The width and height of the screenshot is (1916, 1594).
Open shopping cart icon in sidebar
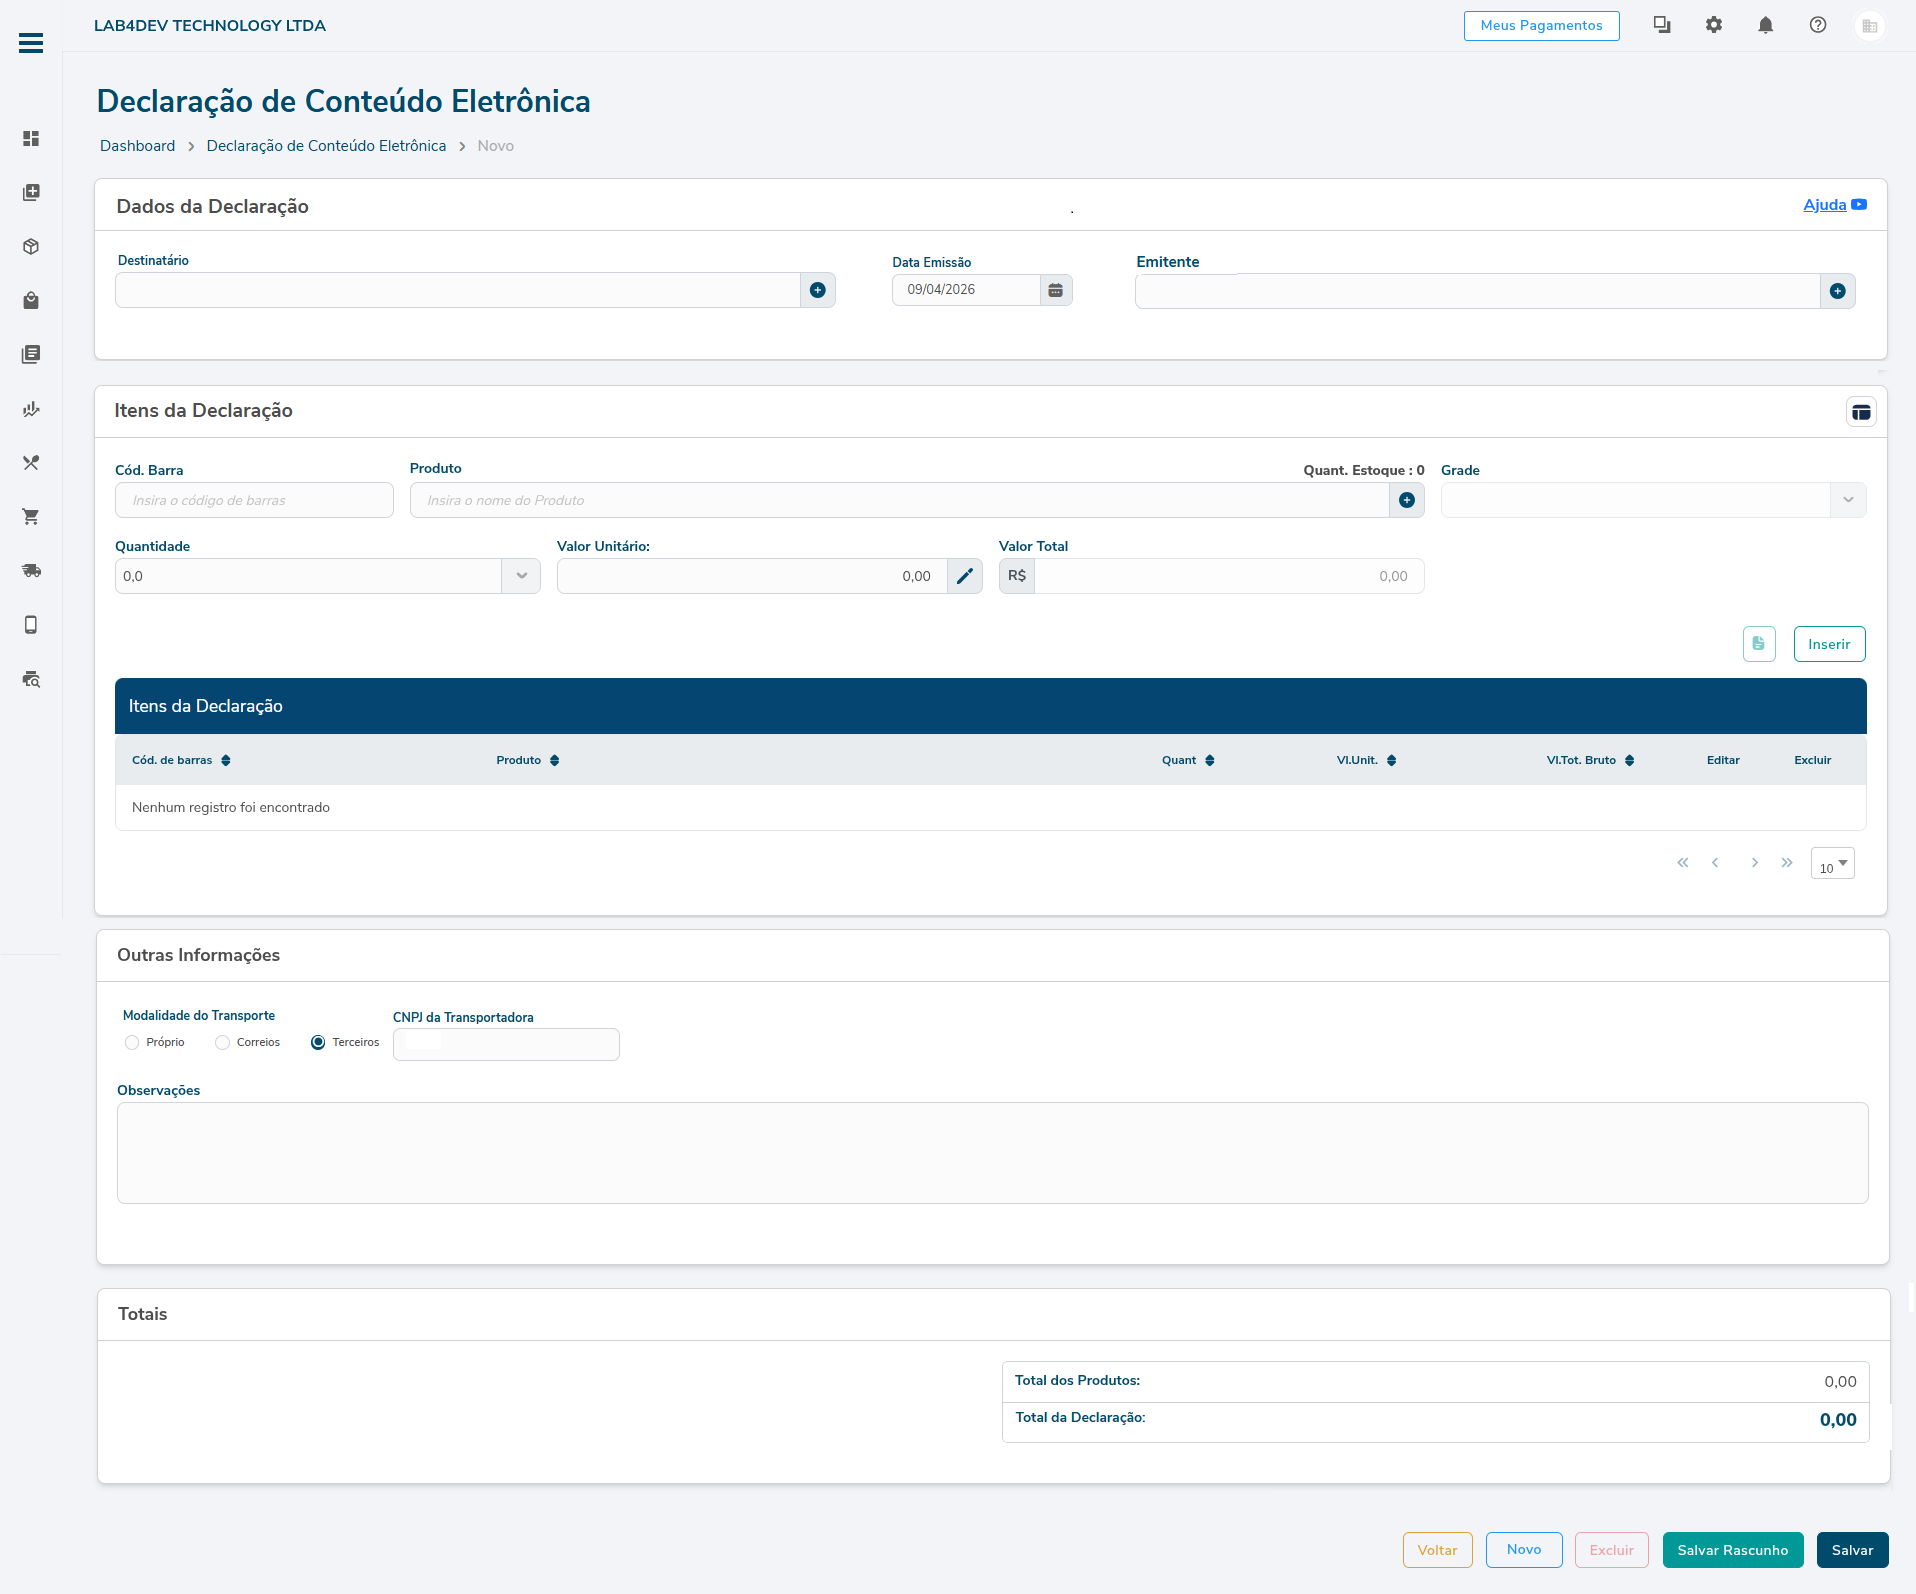31,517
